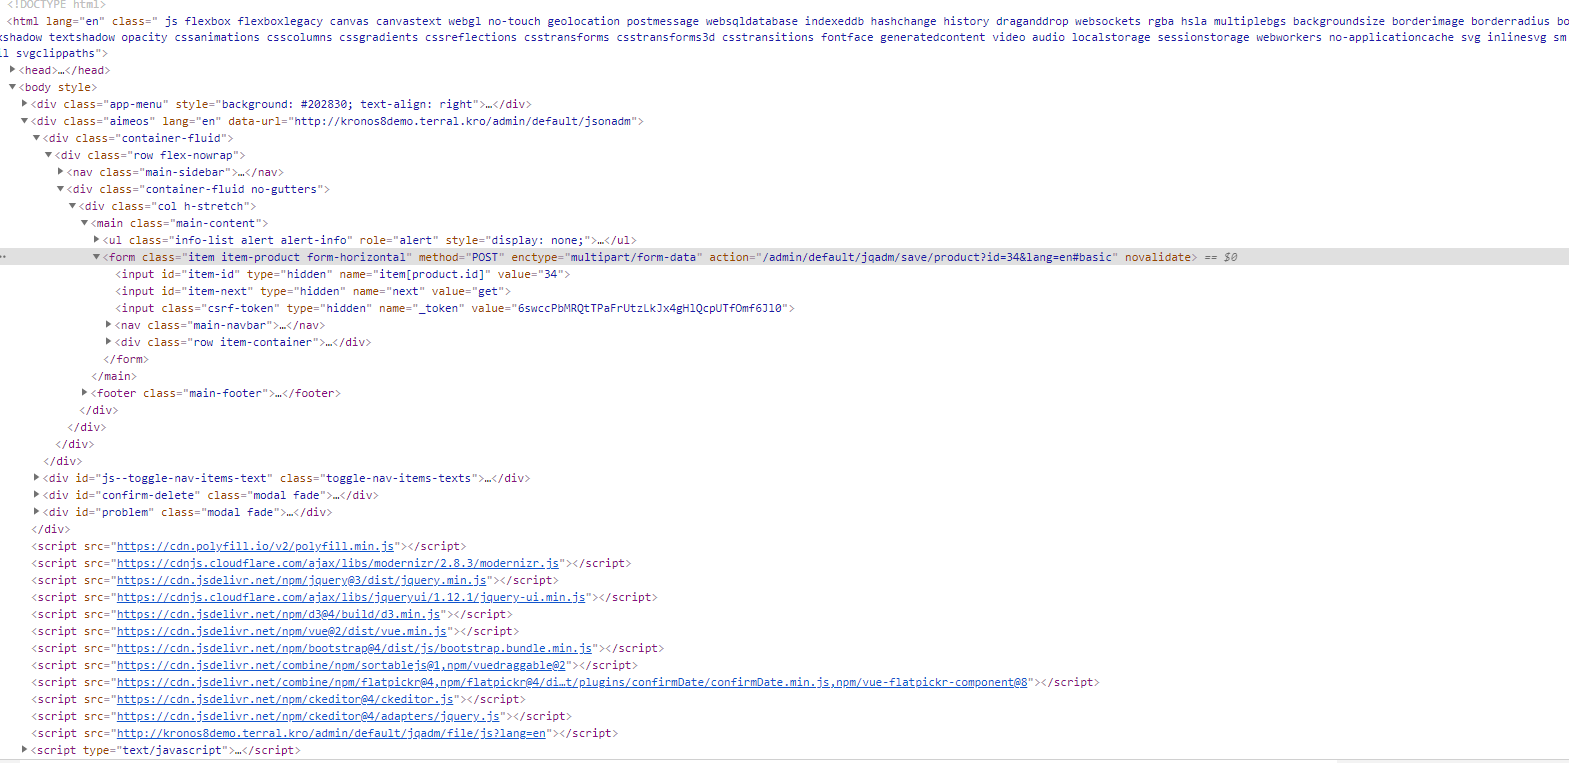This screenshot has height=763, width=1569.
Task: Select the item-next hidden input line
Action: click(x=313, y=291)
